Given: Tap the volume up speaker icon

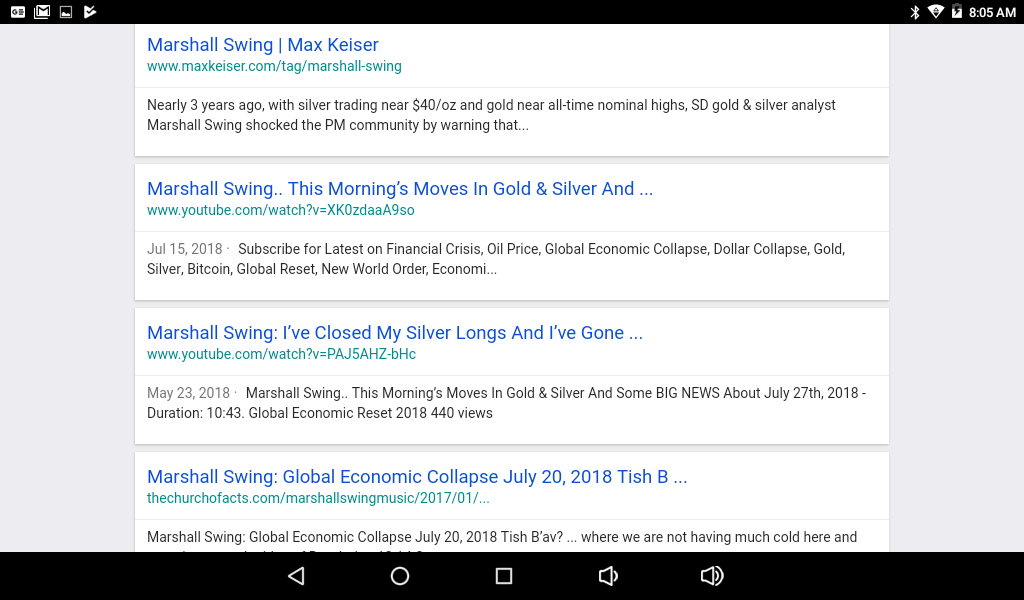Looking at the screenshot, I should (712, 576).
